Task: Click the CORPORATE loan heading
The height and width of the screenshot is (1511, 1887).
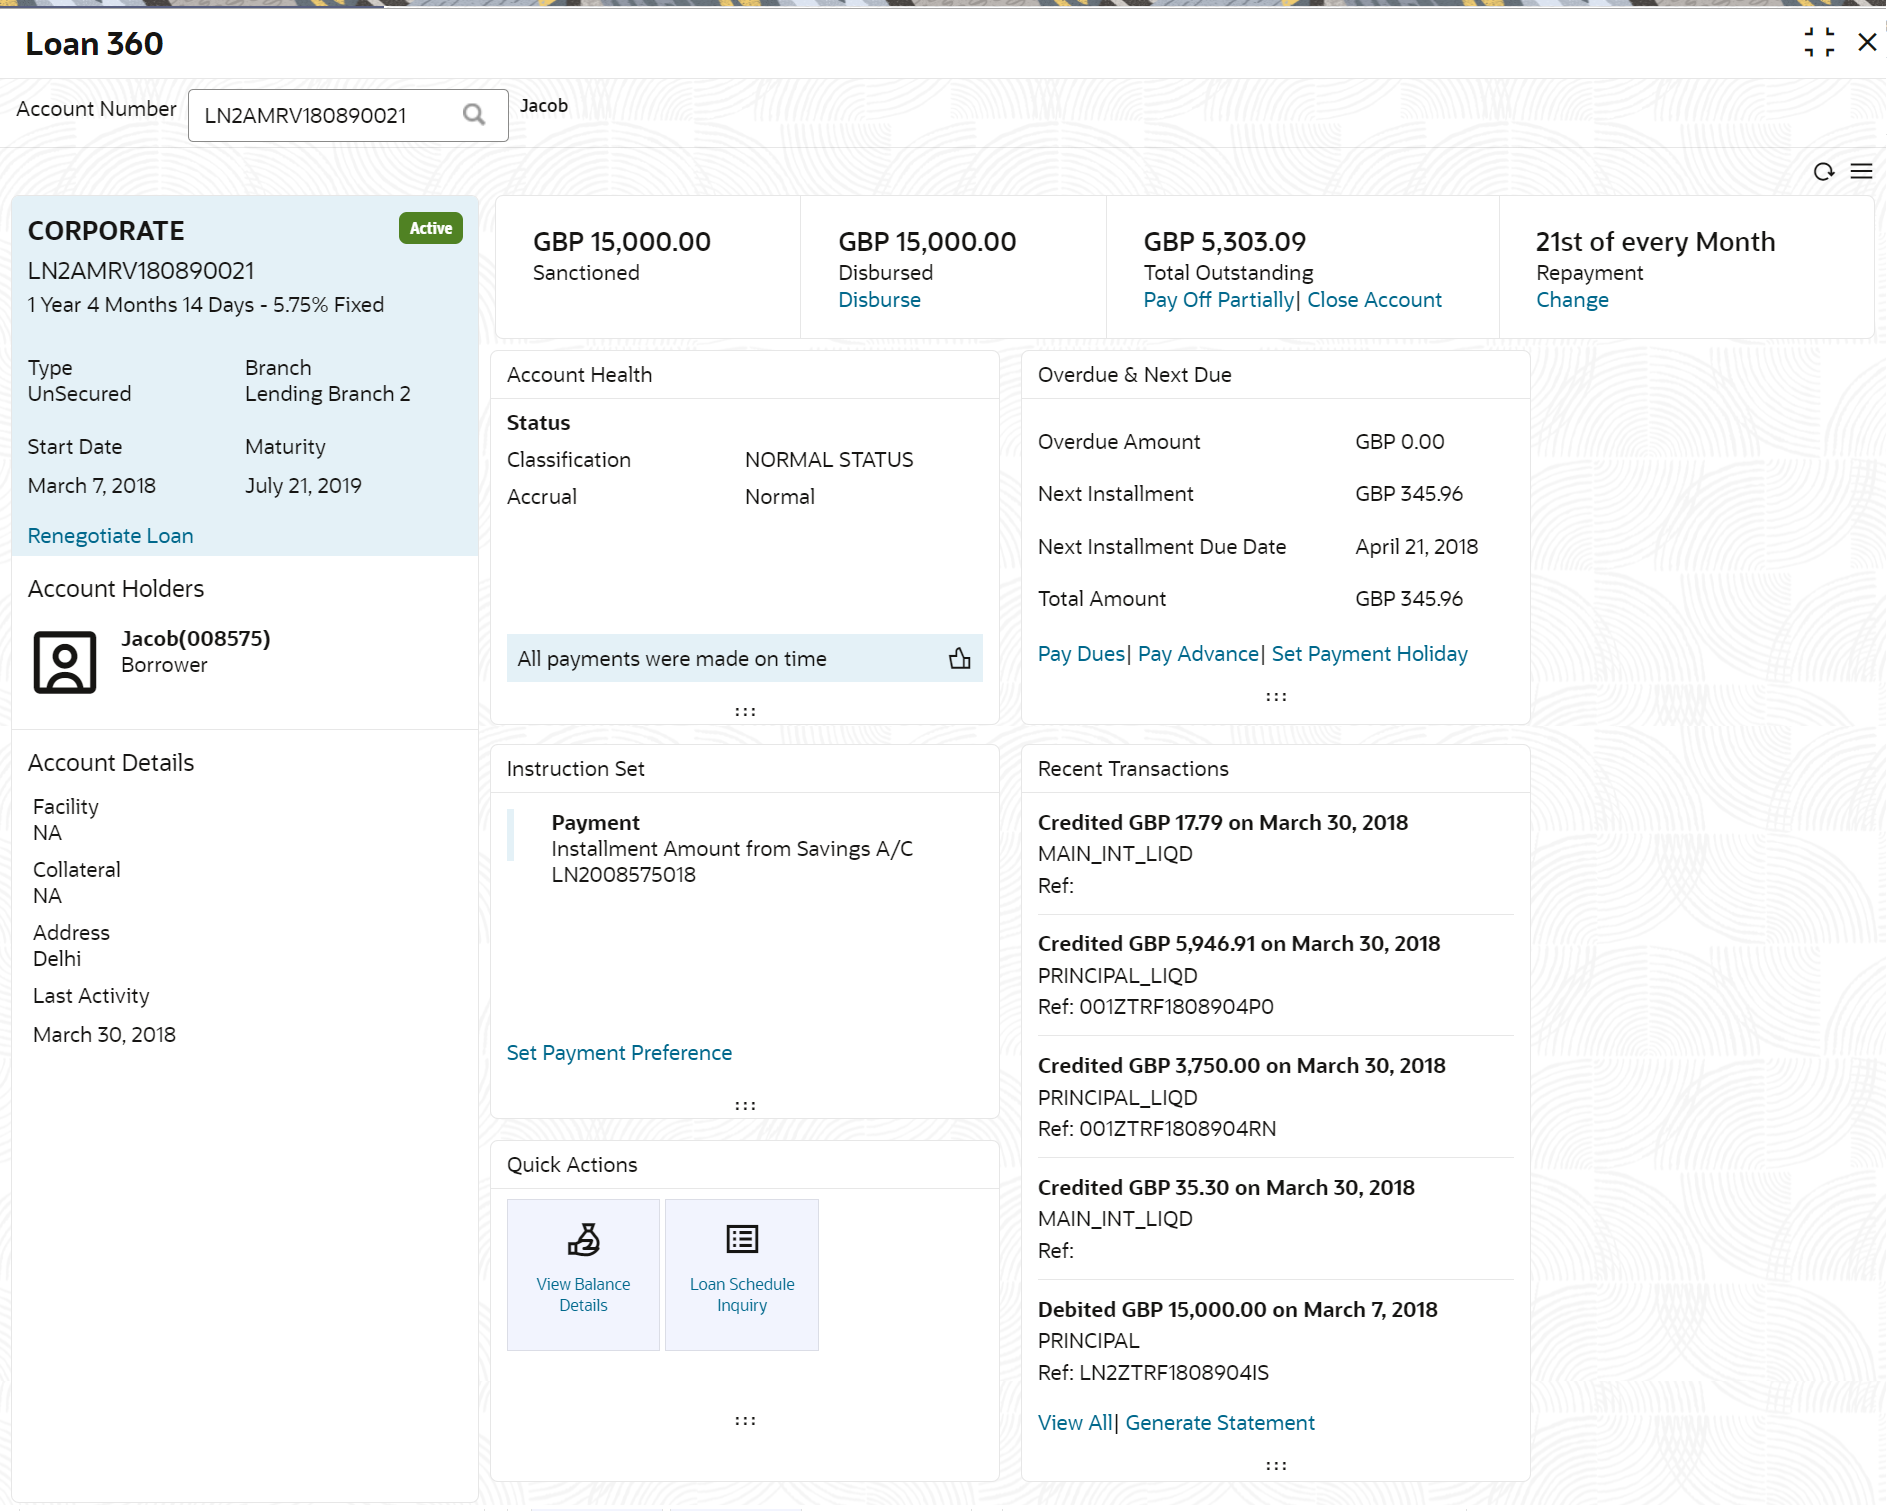Action: (106, 231)
